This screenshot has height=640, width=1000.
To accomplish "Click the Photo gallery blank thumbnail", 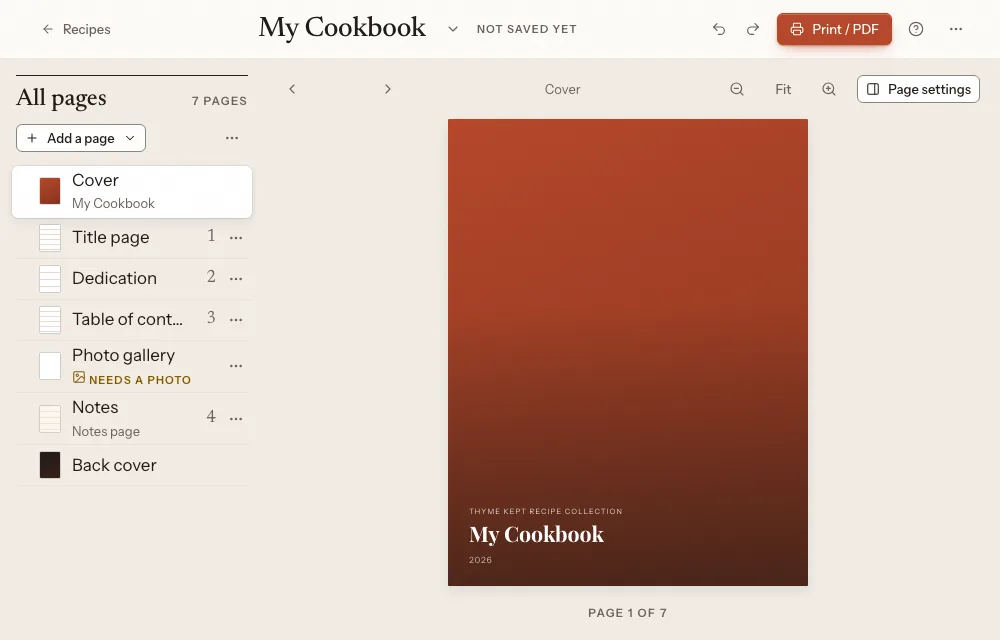I will point(50,366).
